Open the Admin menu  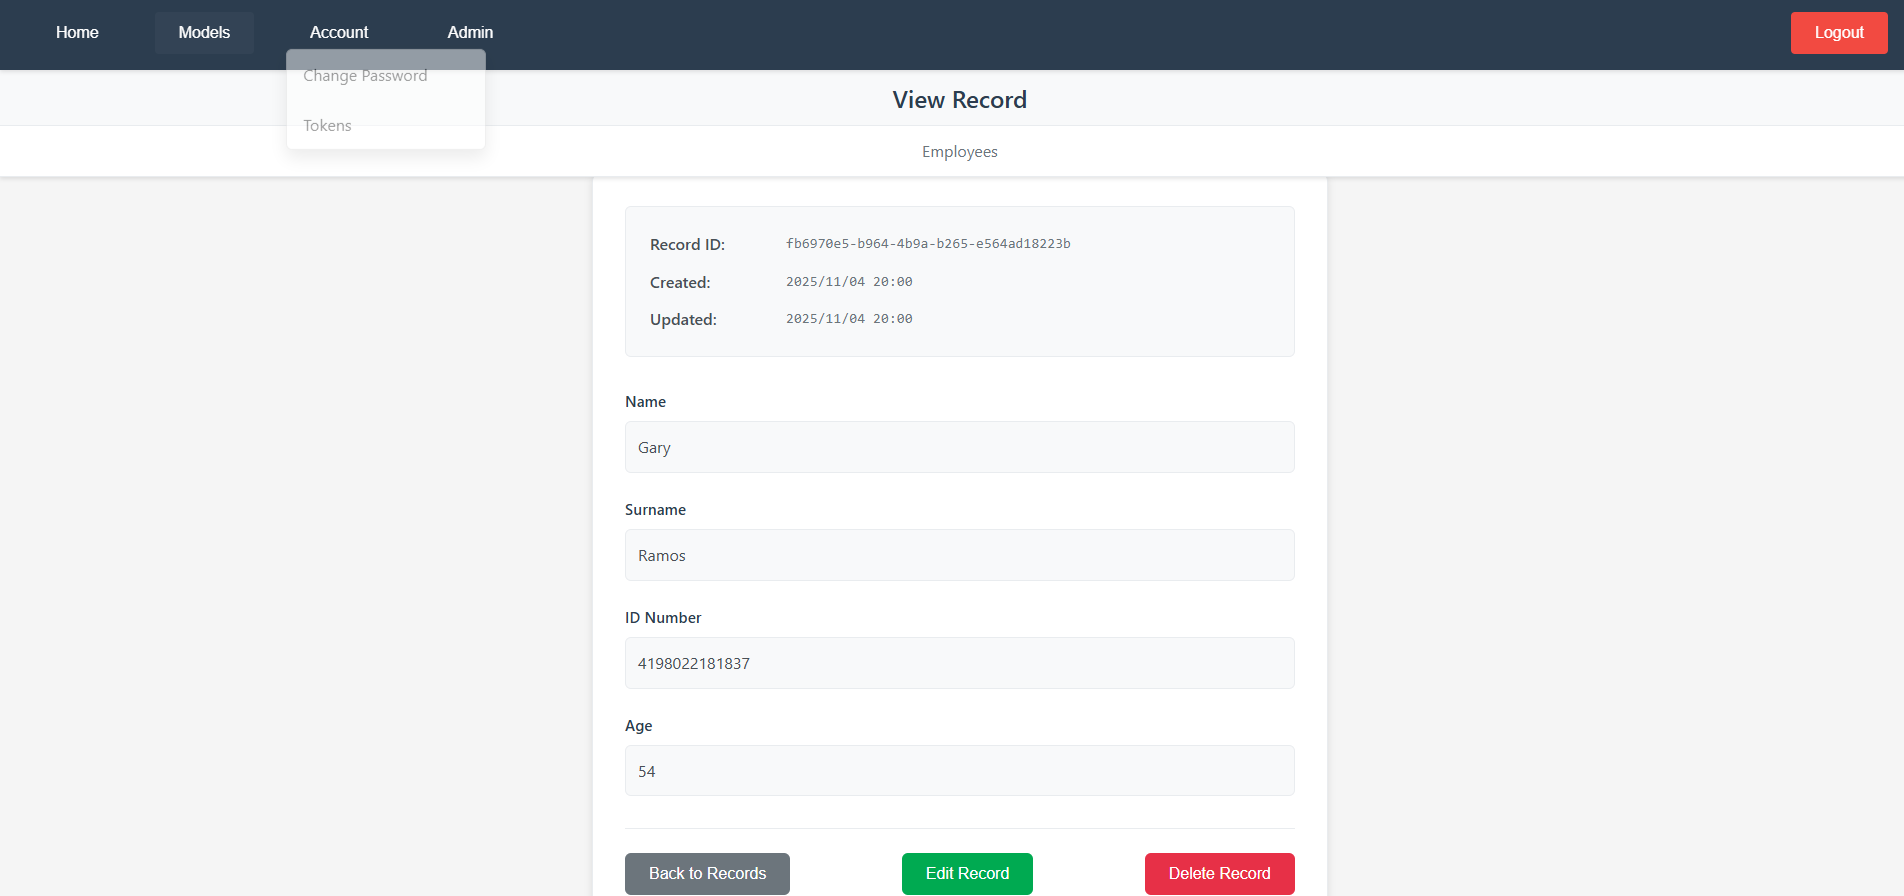pos(470,33)
